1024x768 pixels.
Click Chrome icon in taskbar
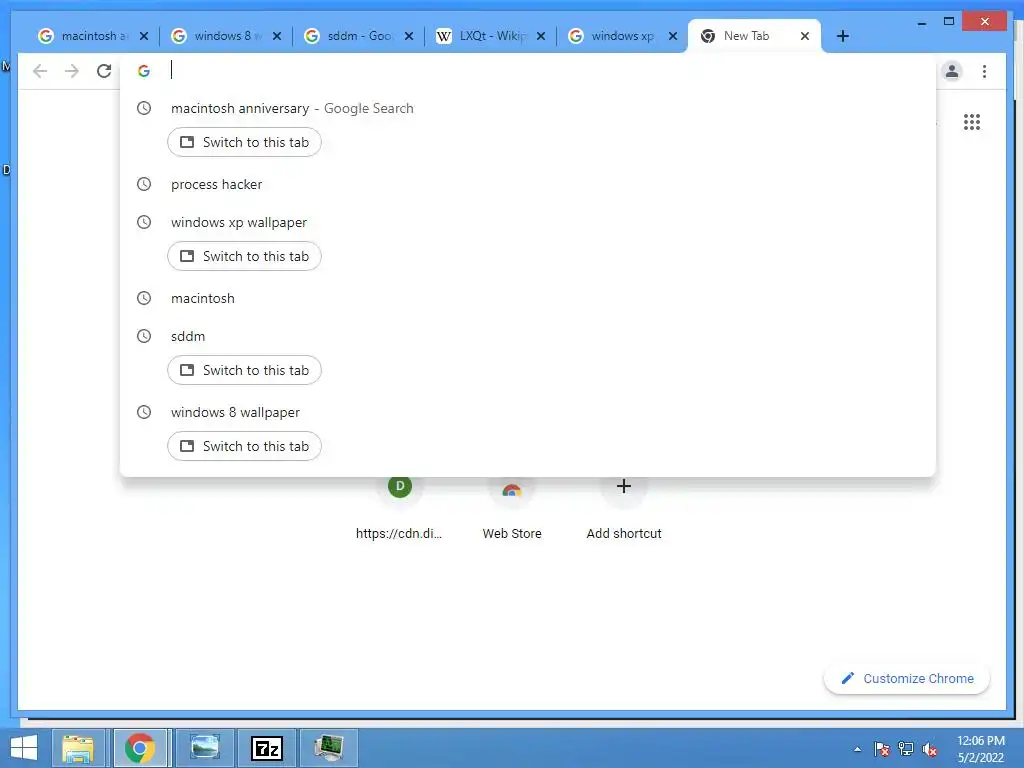140,748
